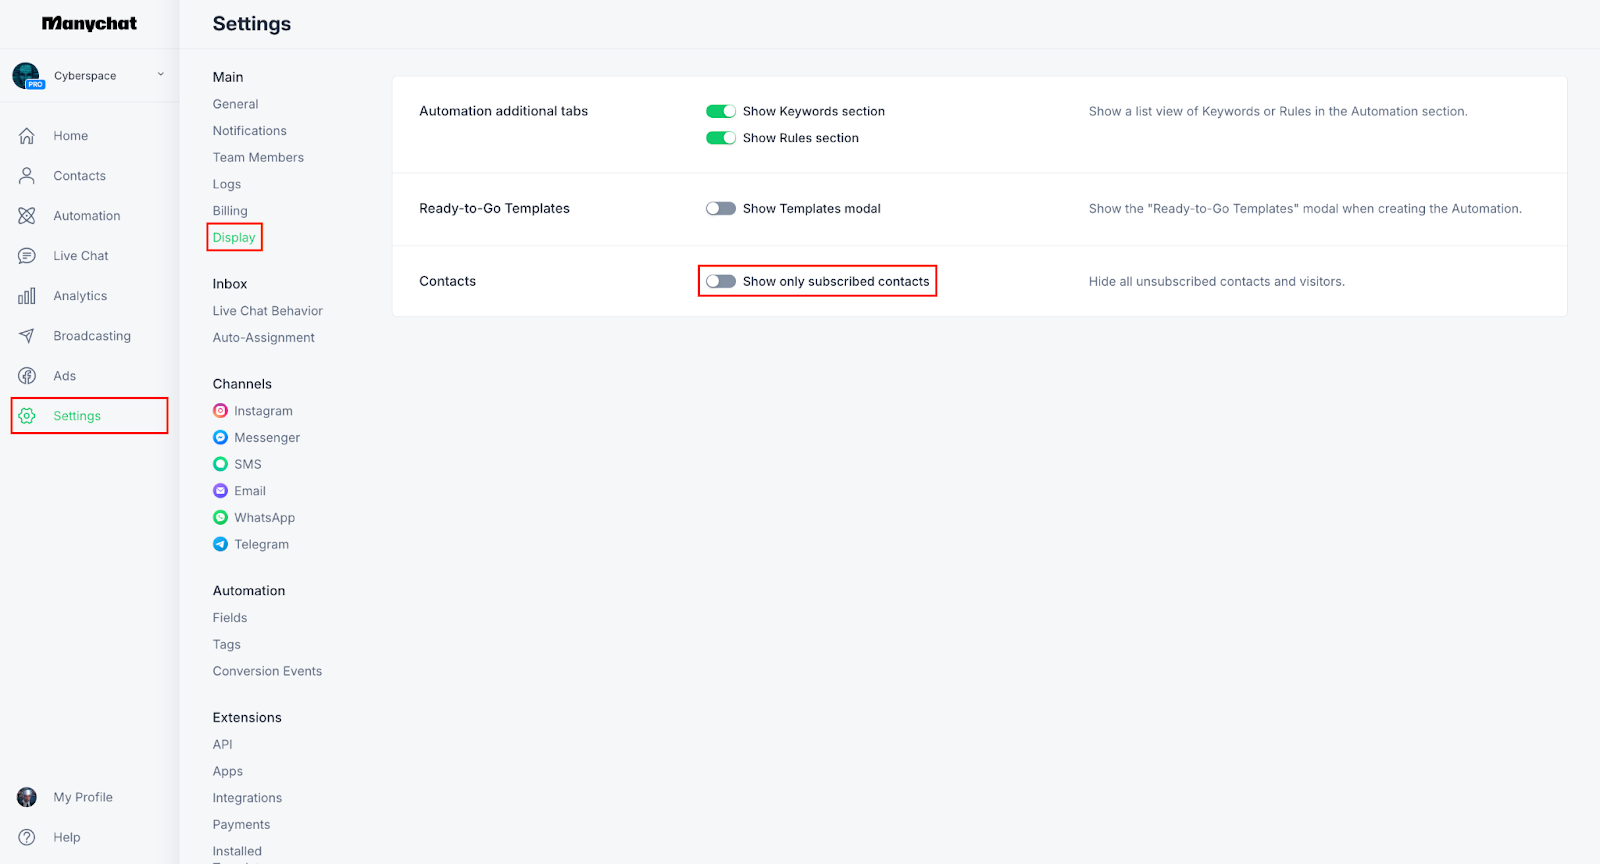The height and width of the screenshot is (864, 1600).
Task: Open the Display settings tab
Action: tap(234, 238)
